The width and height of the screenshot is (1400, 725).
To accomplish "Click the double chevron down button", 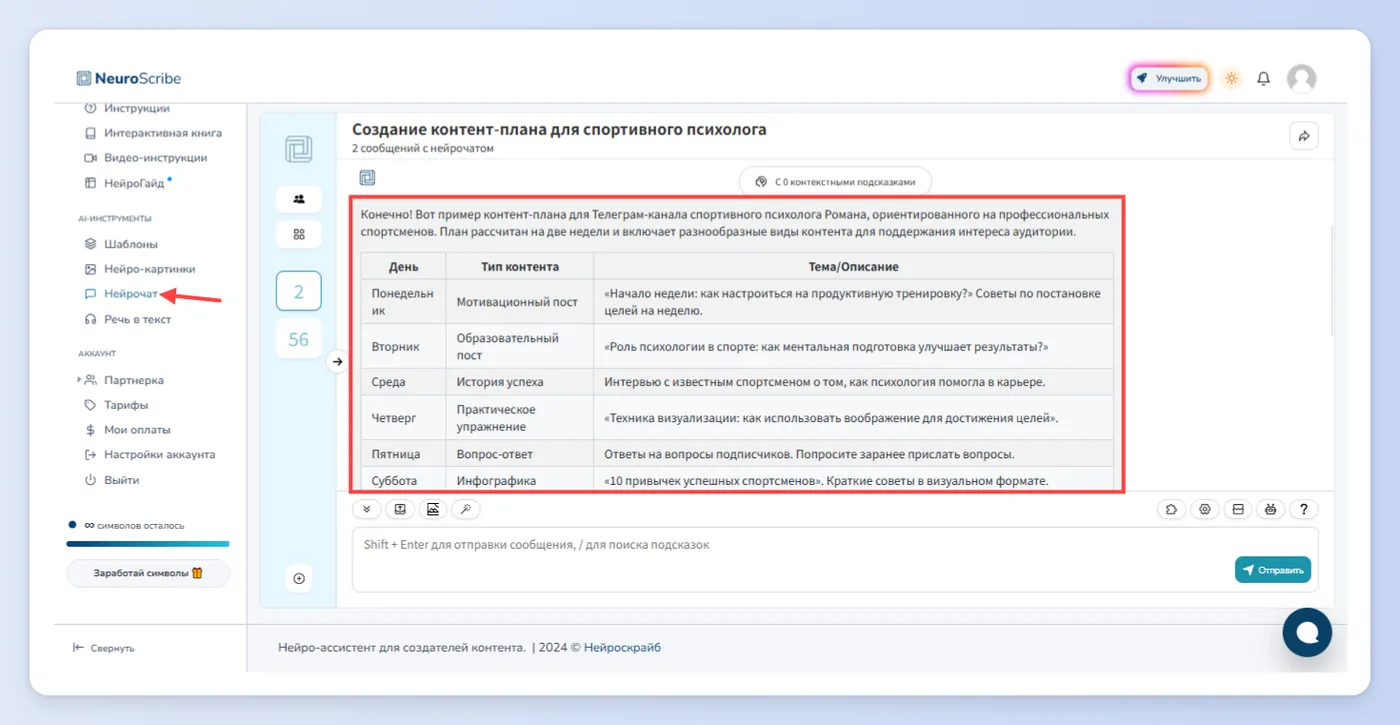I will pos(366,509).
